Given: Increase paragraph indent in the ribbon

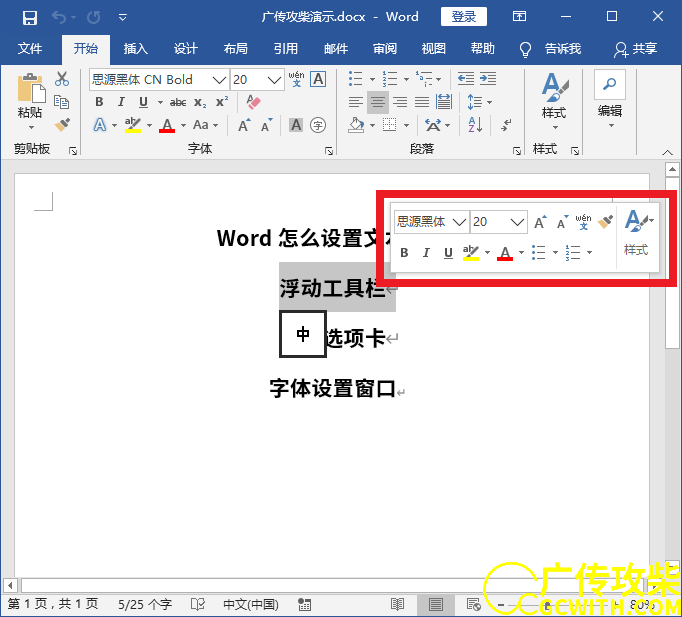Looking at the screenshot, I should tap(488, 79).
